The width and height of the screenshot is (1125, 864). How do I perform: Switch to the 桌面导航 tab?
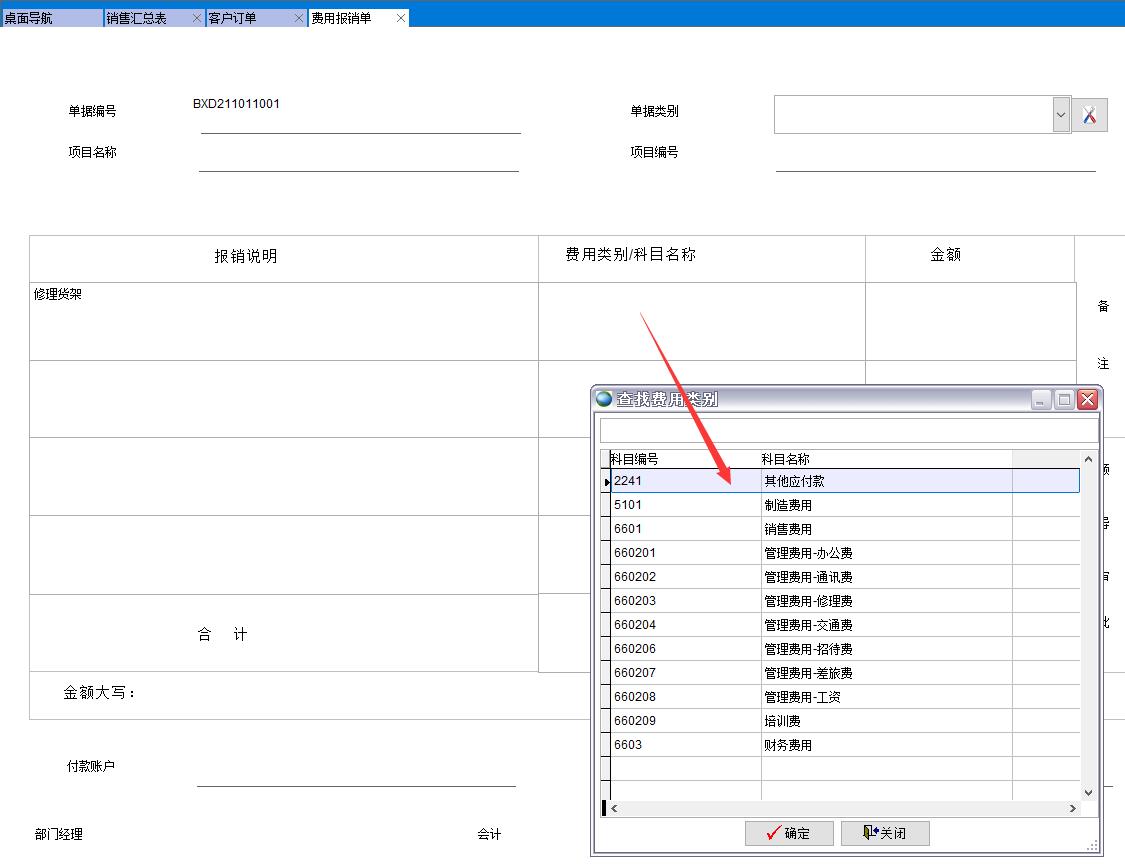pyautogui.click(x=50, y=17)
